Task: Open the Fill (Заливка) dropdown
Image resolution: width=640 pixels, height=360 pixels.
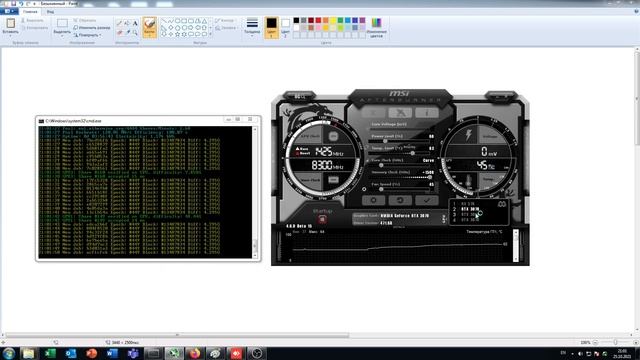Action: point(227,28)
